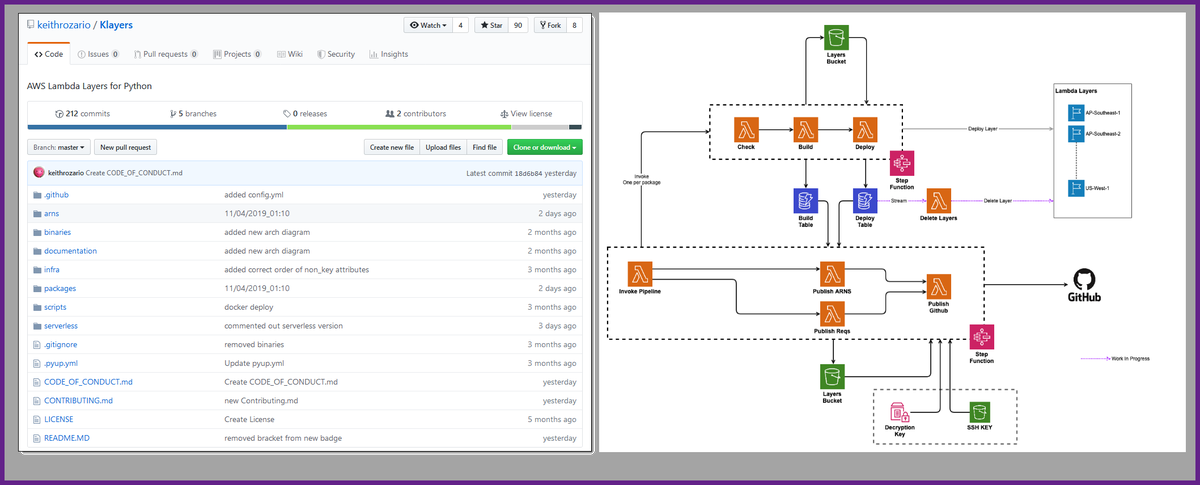Open the Branch master dropdown
1200x485 pixels.
[60, 147]
